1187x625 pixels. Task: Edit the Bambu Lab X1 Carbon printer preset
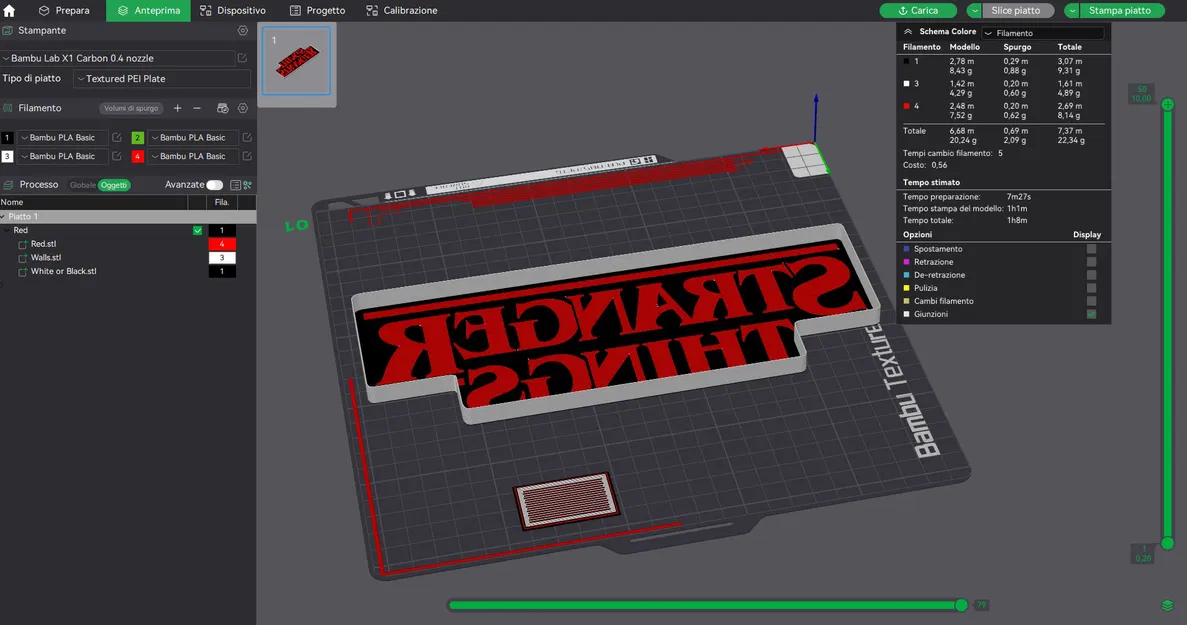pyautogui.click(x=242, y=58)
